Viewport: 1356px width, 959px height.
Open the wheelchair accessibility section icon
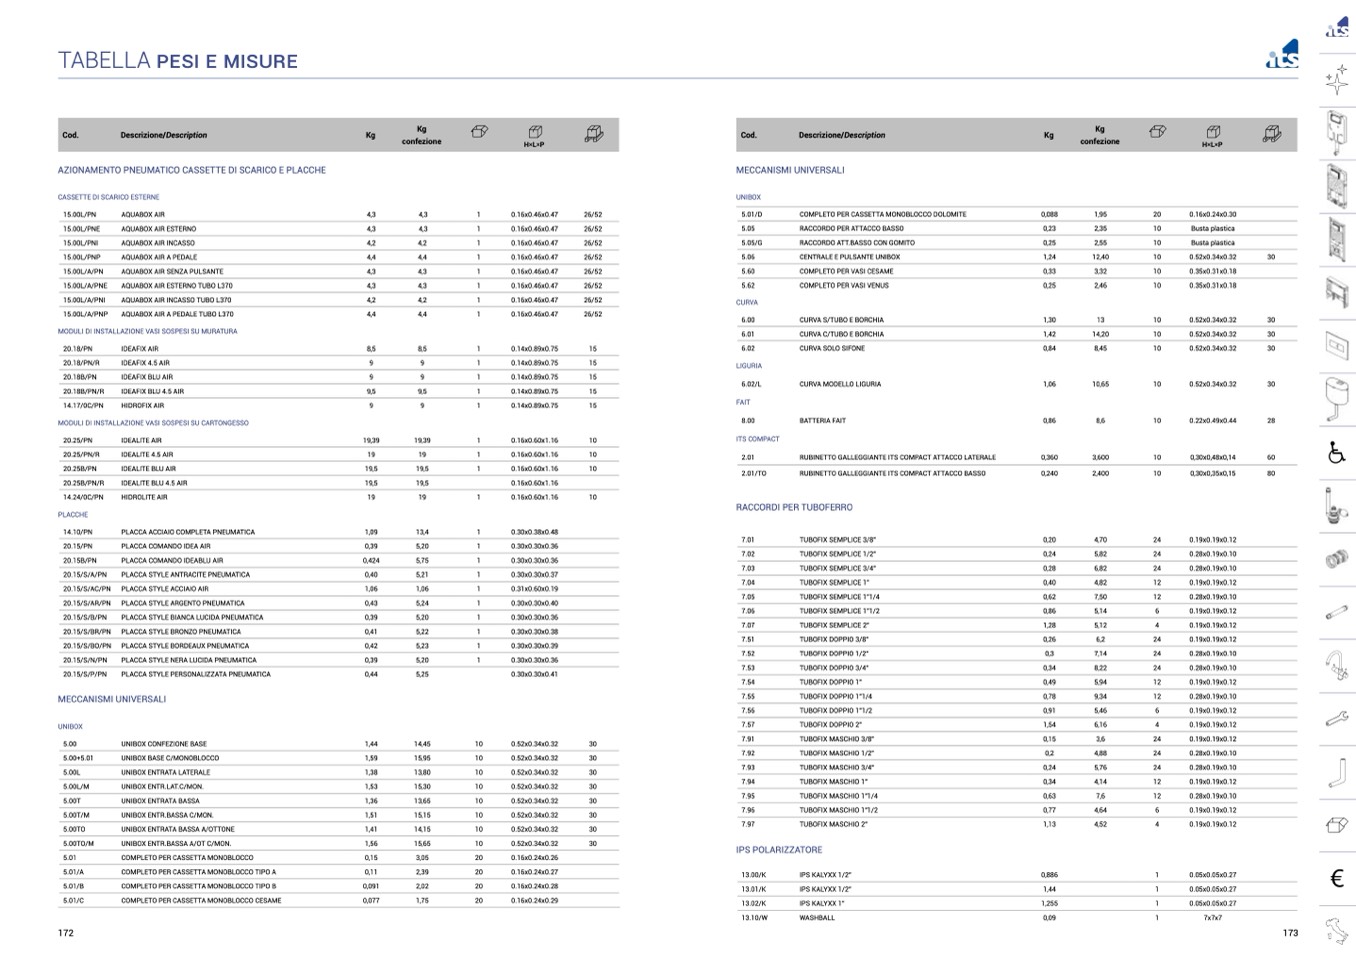tap(1336, 453)
